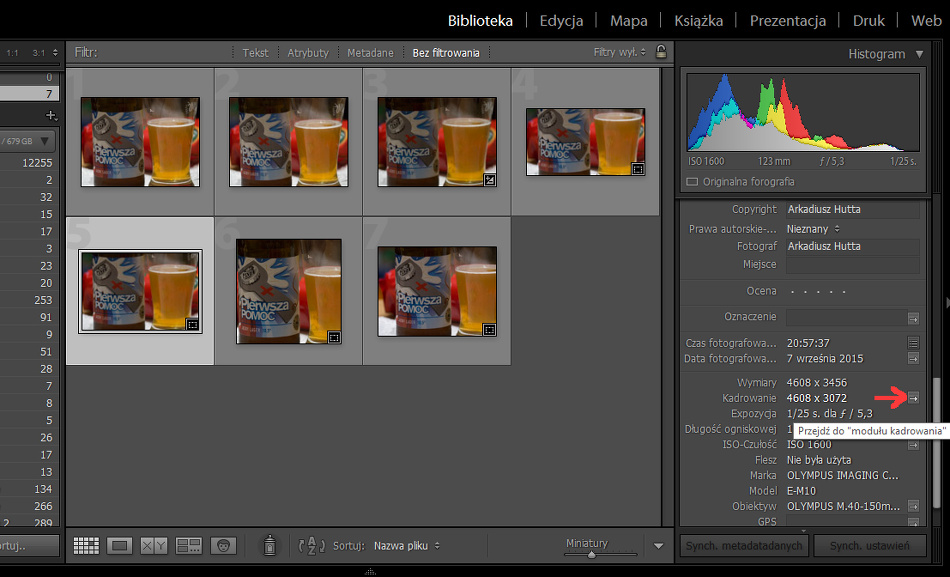
Task: Toggle the filter lock icon
Action: pos(660,52)
